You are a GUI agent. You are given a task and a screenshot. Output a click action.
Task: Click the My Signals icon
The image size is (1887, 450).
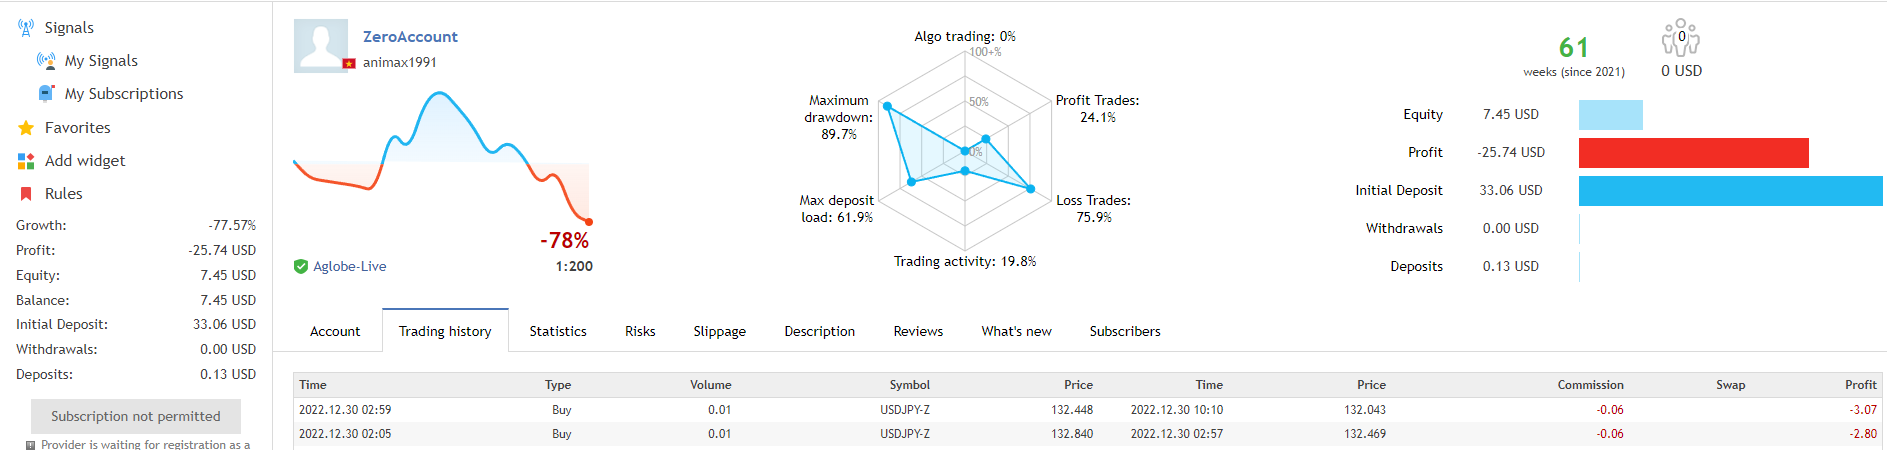point(46,61)
